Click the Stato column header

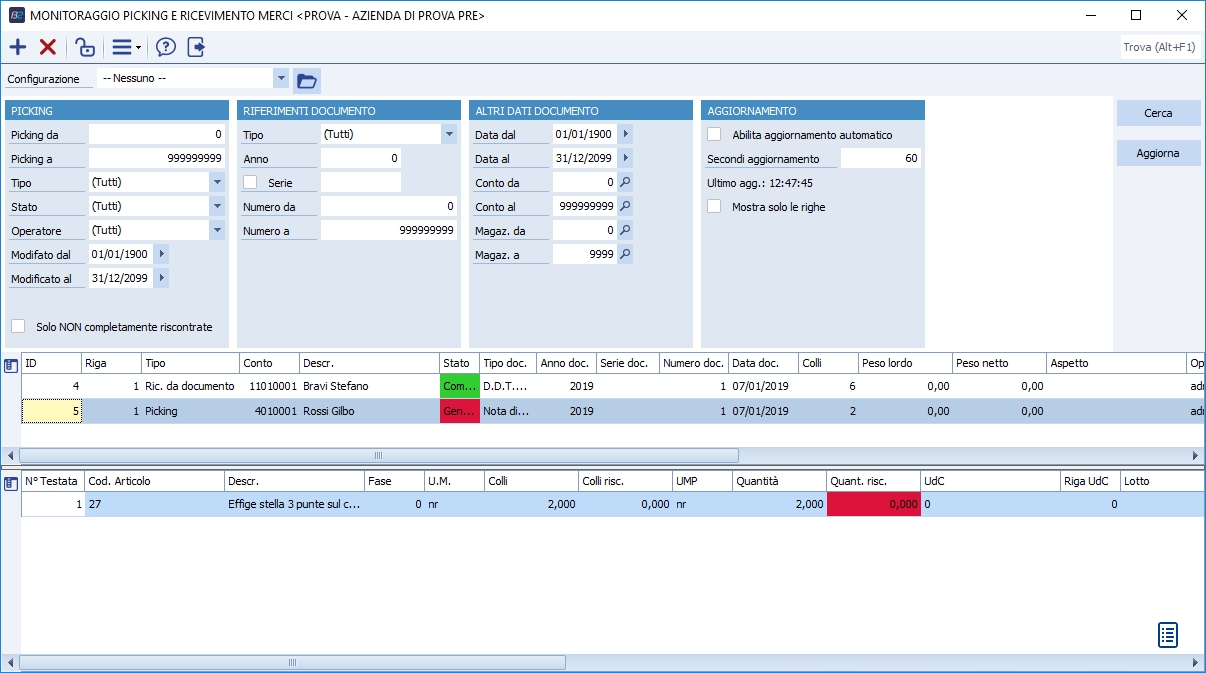point(458,363)
